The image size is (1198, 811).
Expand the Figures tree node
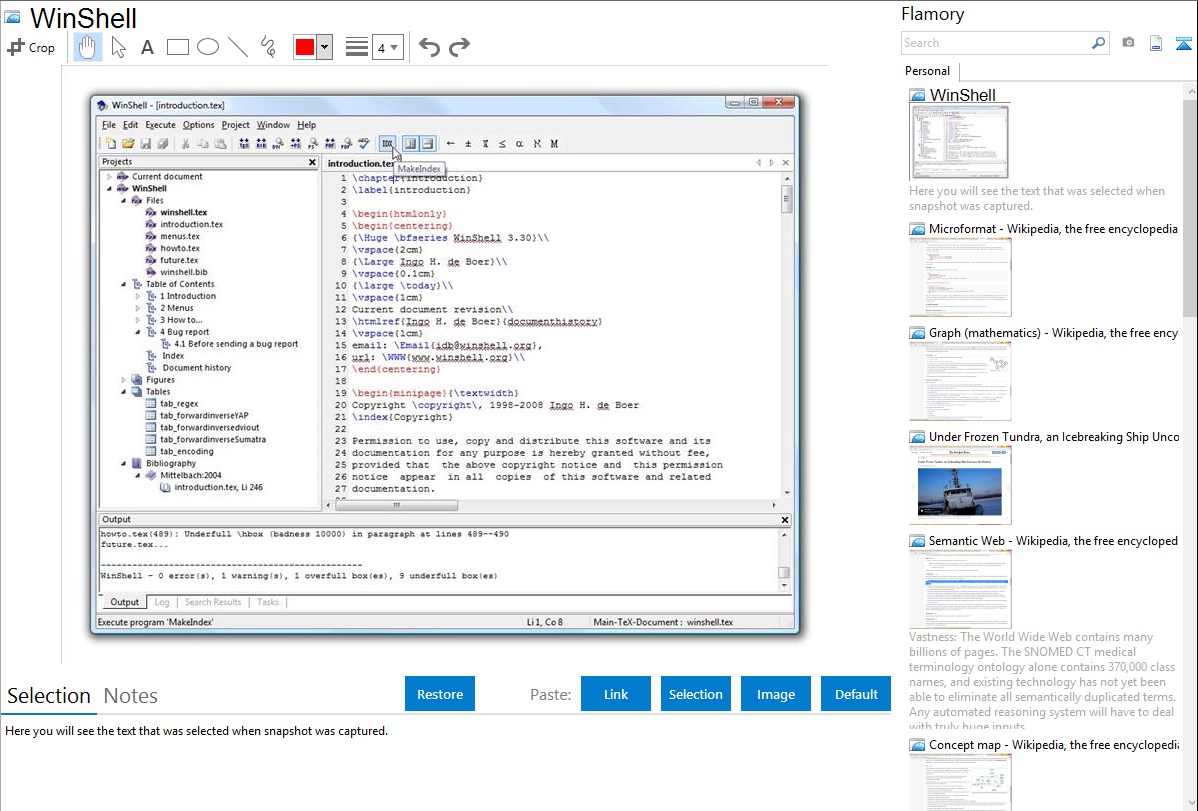pos(124,380)
